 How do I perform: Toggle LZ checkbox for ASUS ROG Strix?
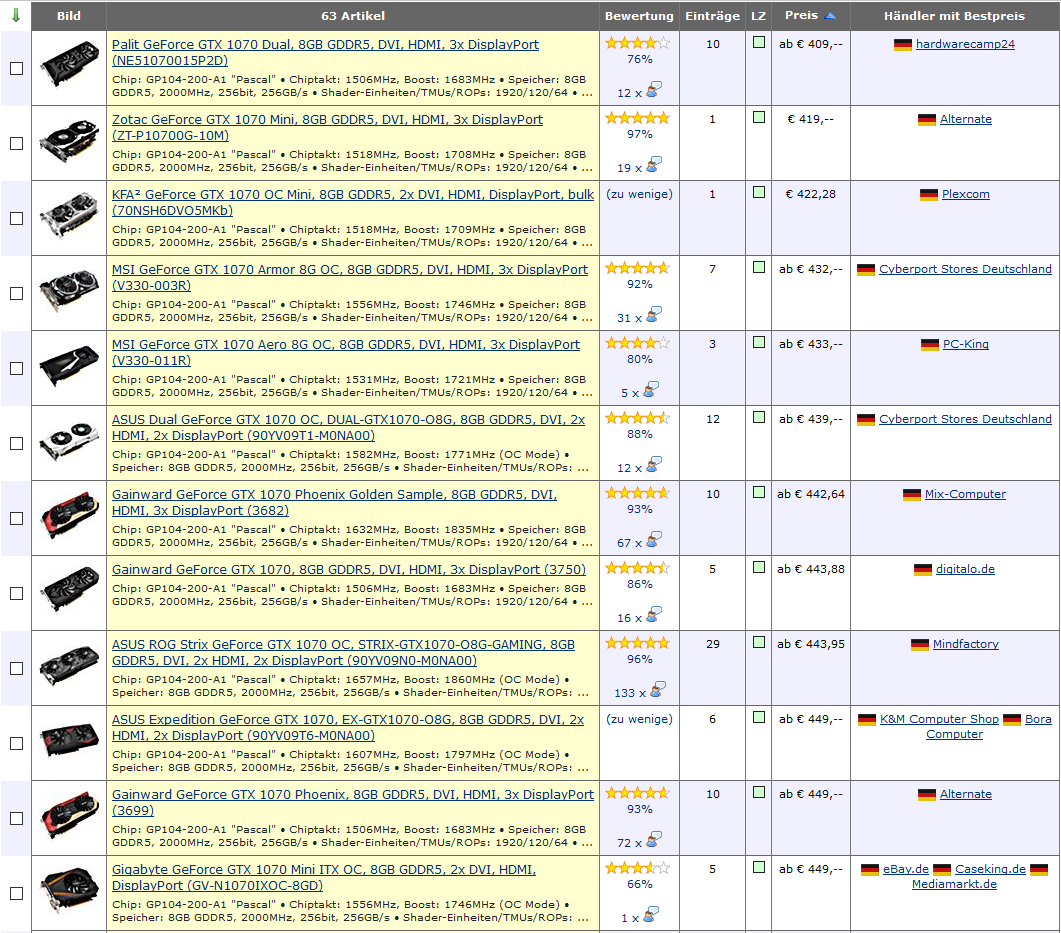[759, 642]
